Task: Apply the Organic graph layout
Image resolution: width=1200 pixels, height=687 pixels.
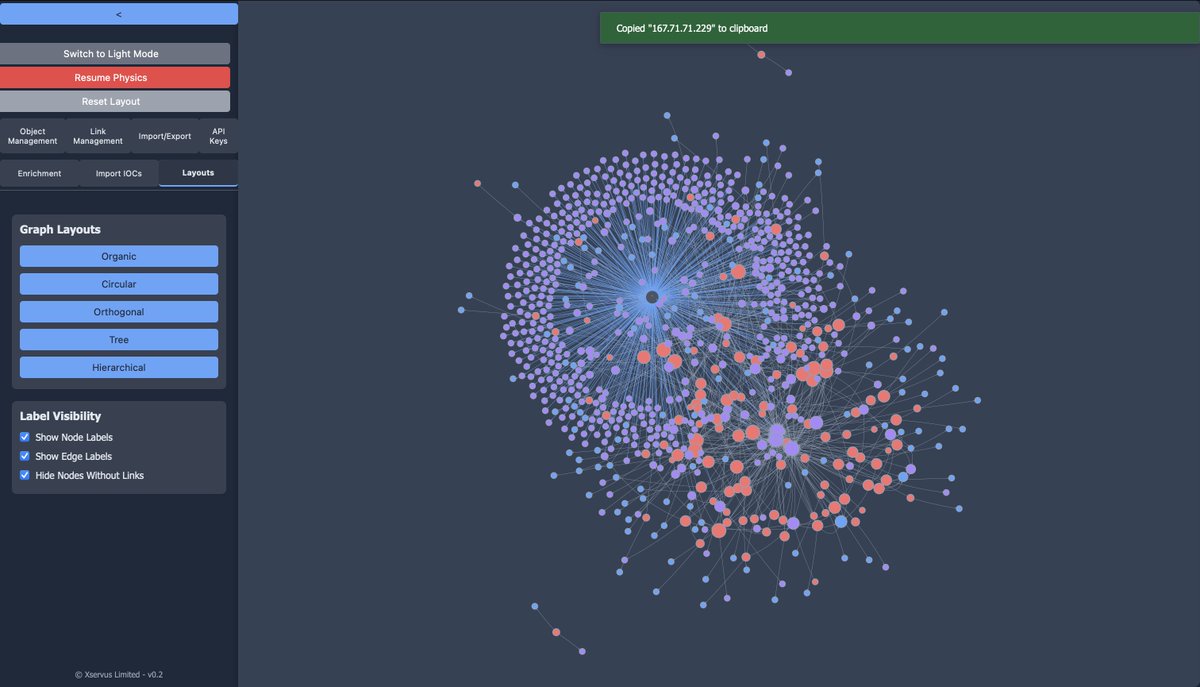Action: coord(119,257)
